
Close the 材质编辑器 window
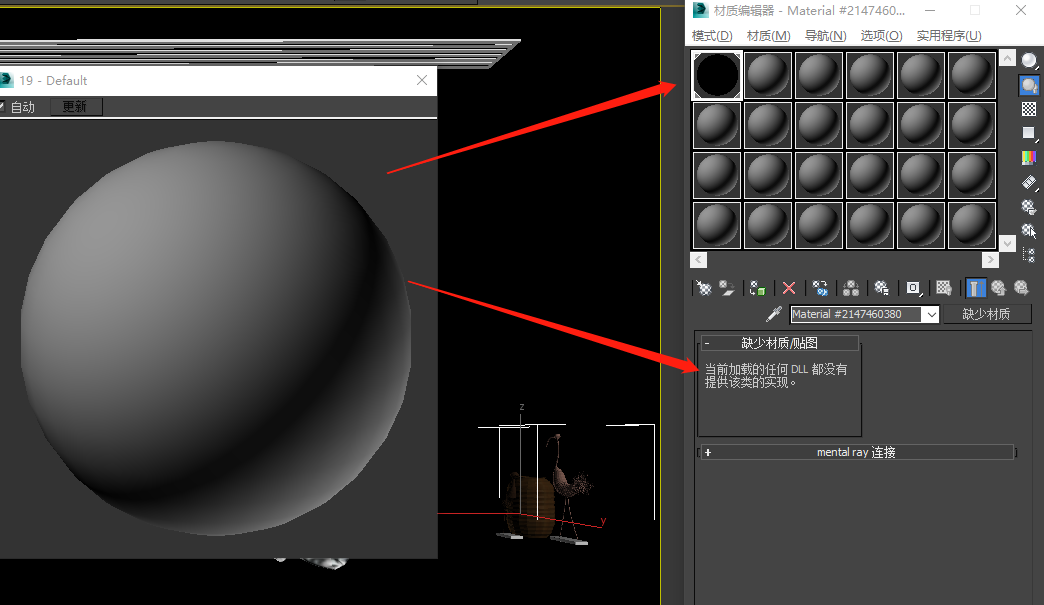[x=1021, y=11]
